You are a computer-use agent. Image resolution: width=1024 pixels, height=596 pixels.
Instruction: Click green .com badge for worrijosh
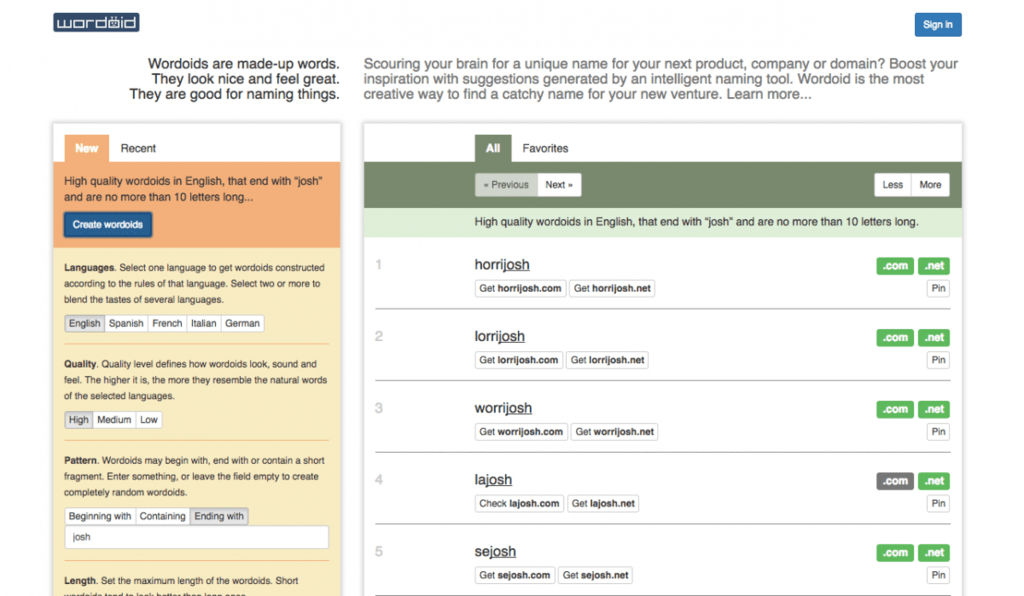pos(895,409)
